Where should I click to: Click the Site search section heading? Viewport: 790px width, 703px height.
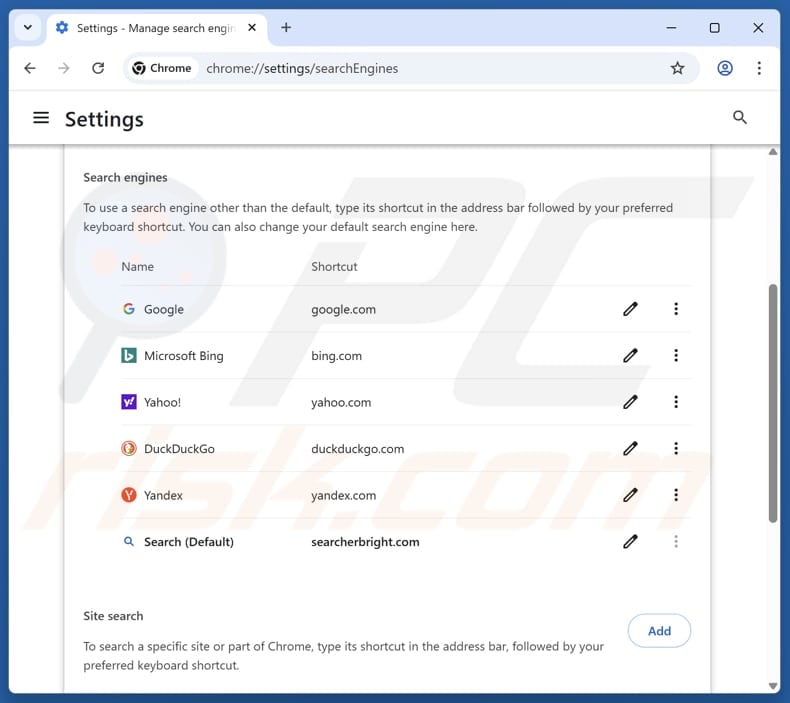pyautogui.click(x=113, y=616)
